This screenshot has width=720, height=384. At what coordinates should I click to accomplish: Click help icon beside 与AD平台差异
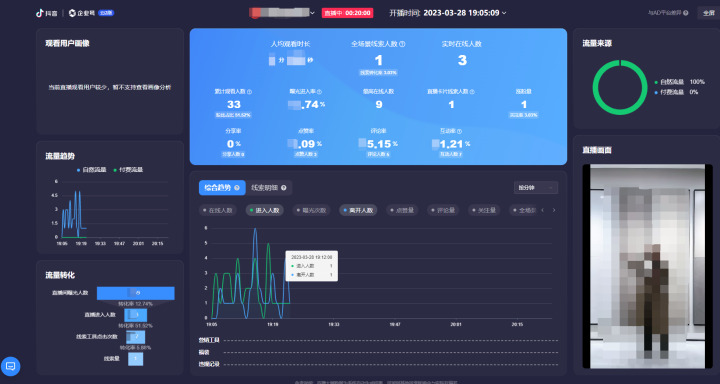[x=686, y=13]
